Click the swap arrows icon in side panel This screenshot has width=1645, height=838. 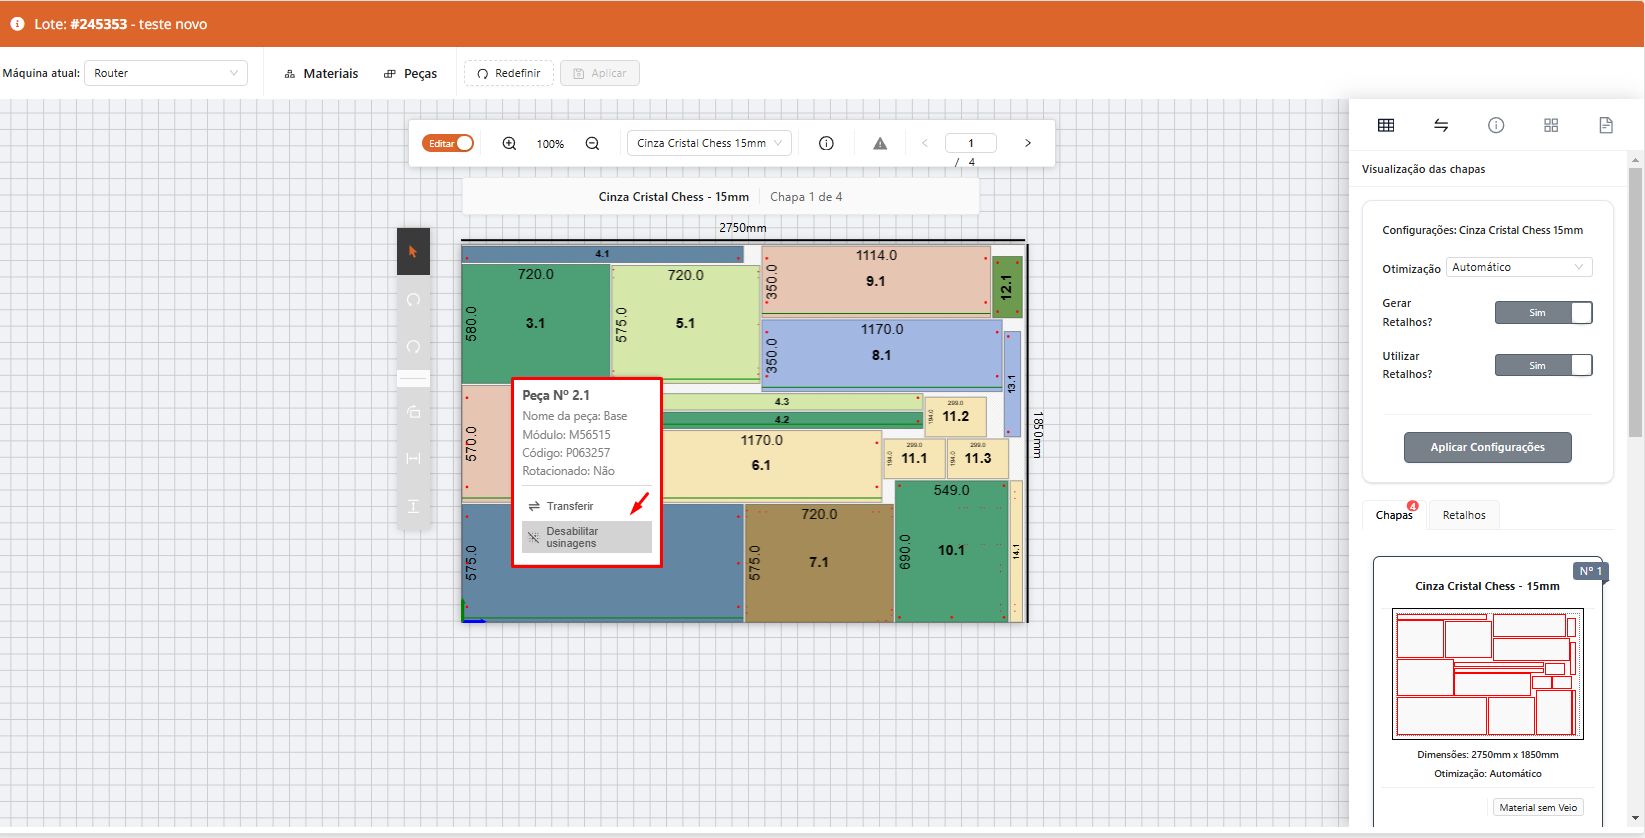click(1441, 125)
